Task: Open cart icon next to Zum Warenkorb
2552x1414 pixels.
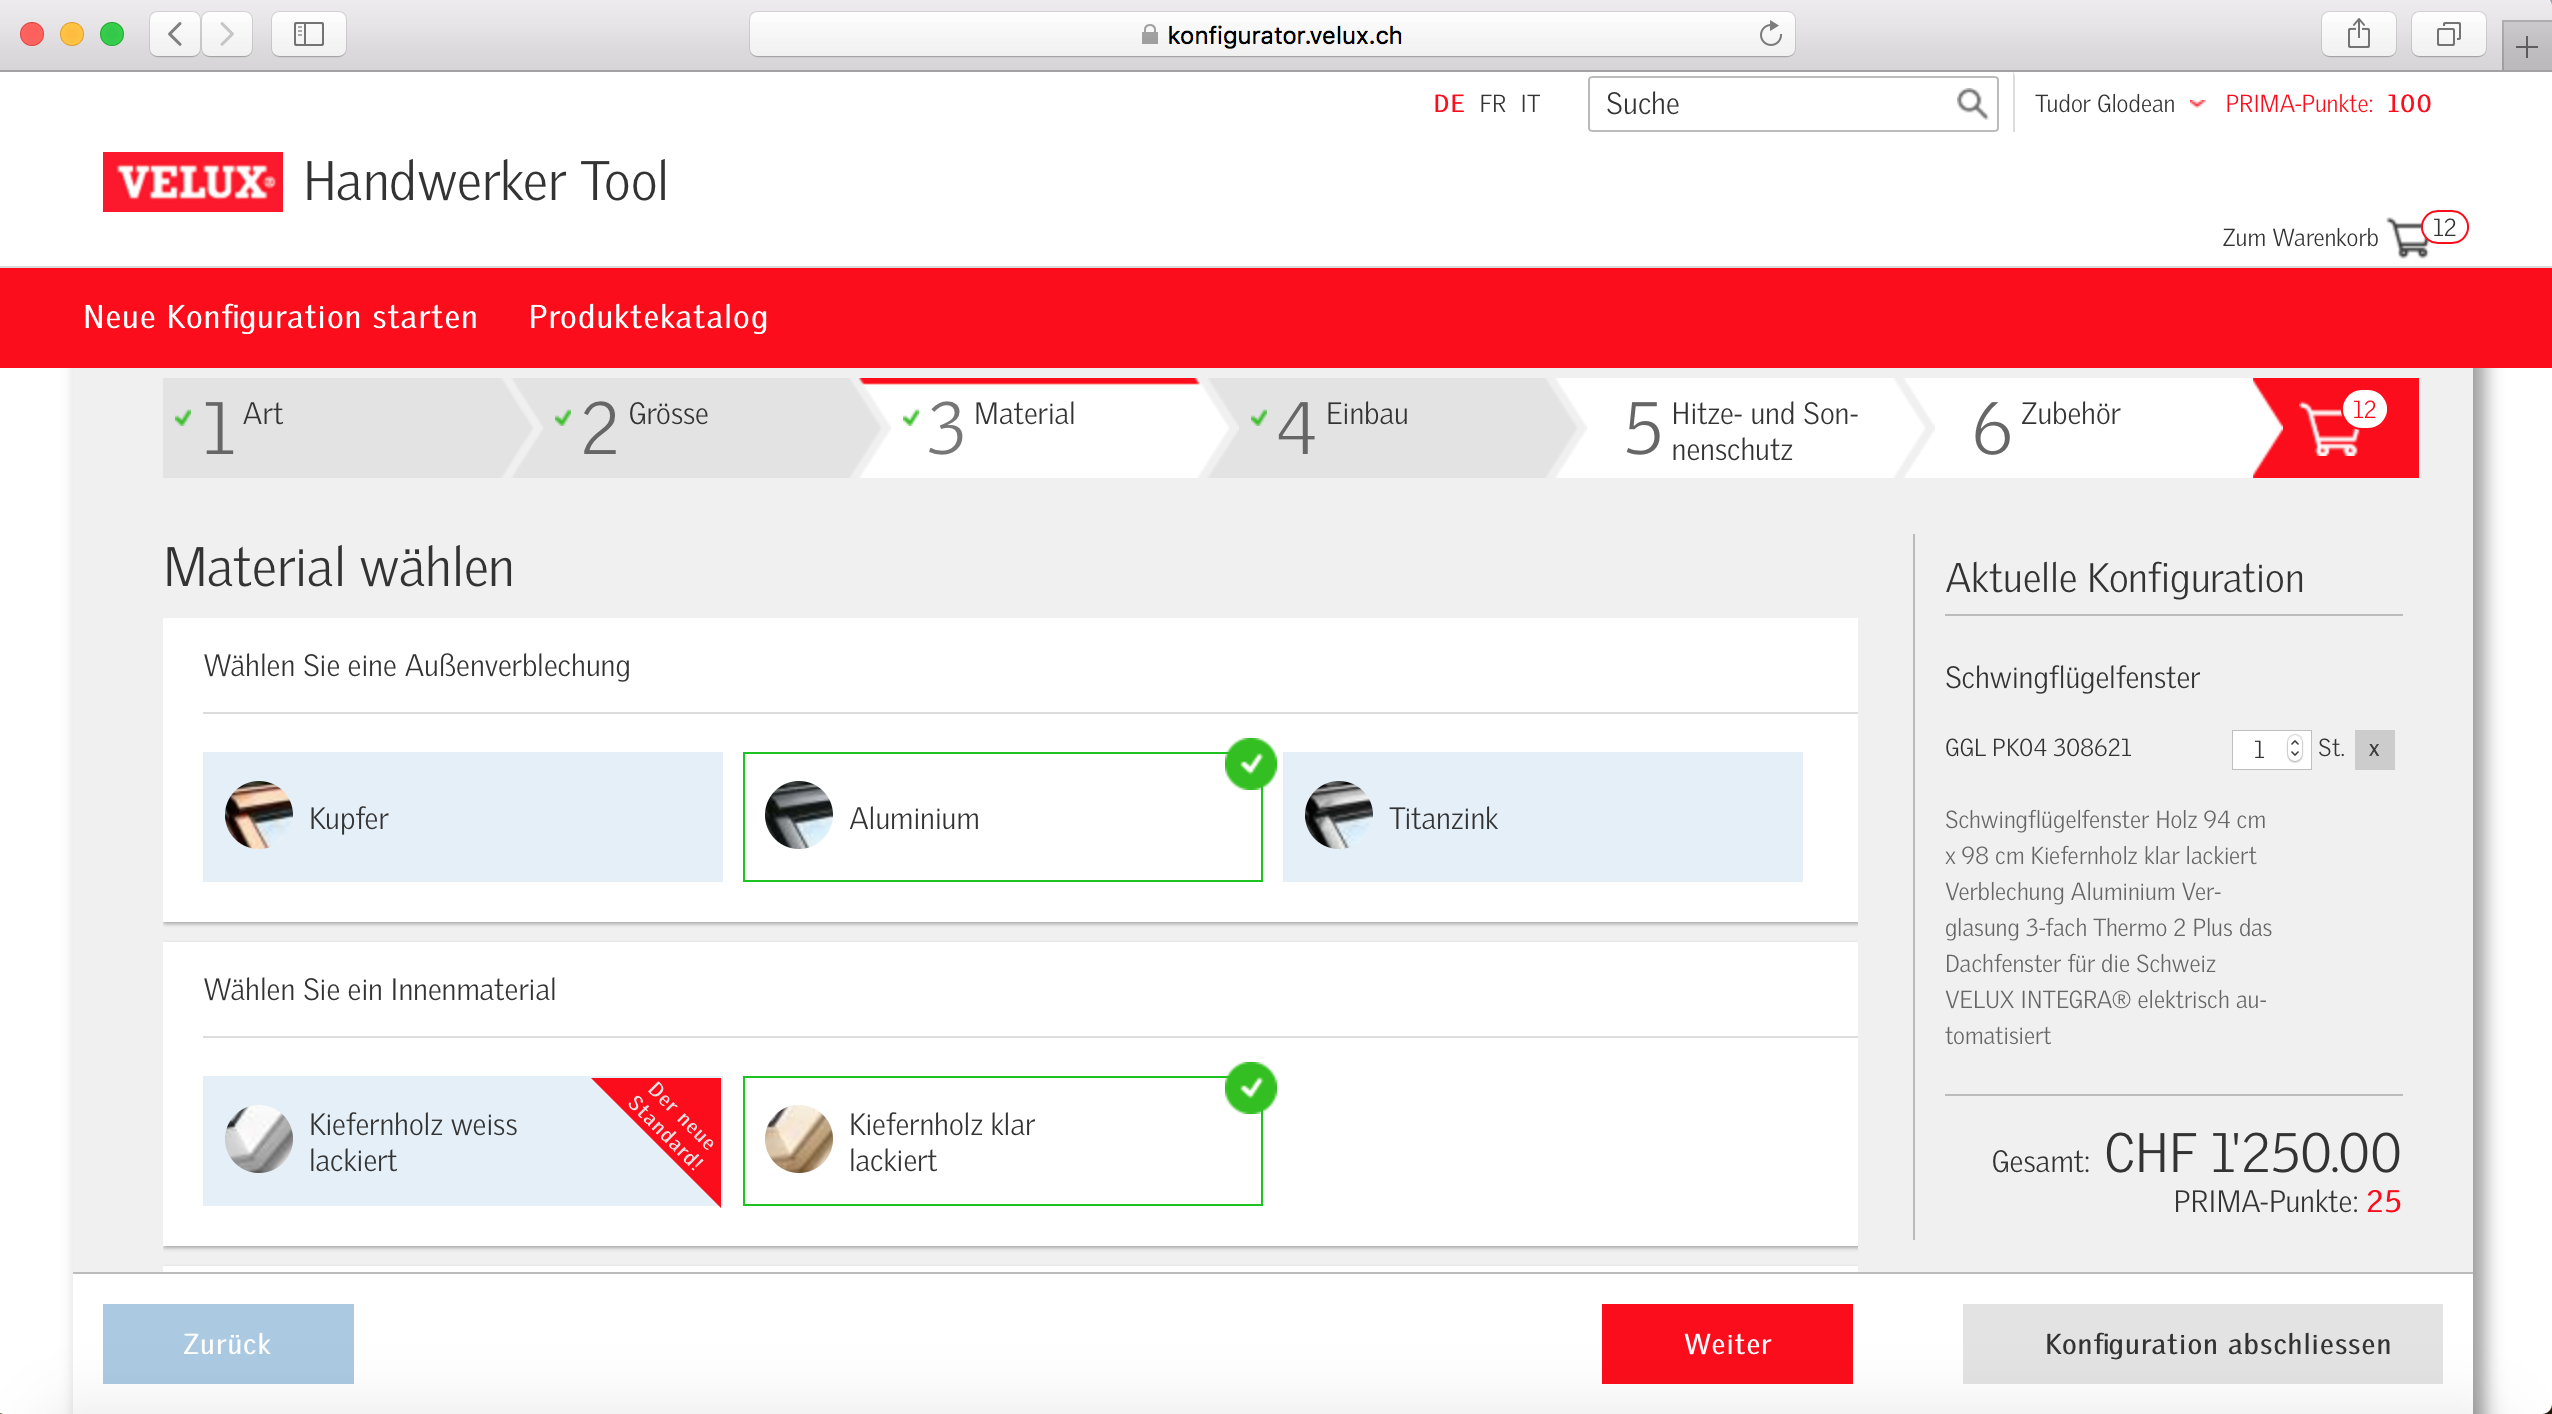Action: pos(2410,238)
